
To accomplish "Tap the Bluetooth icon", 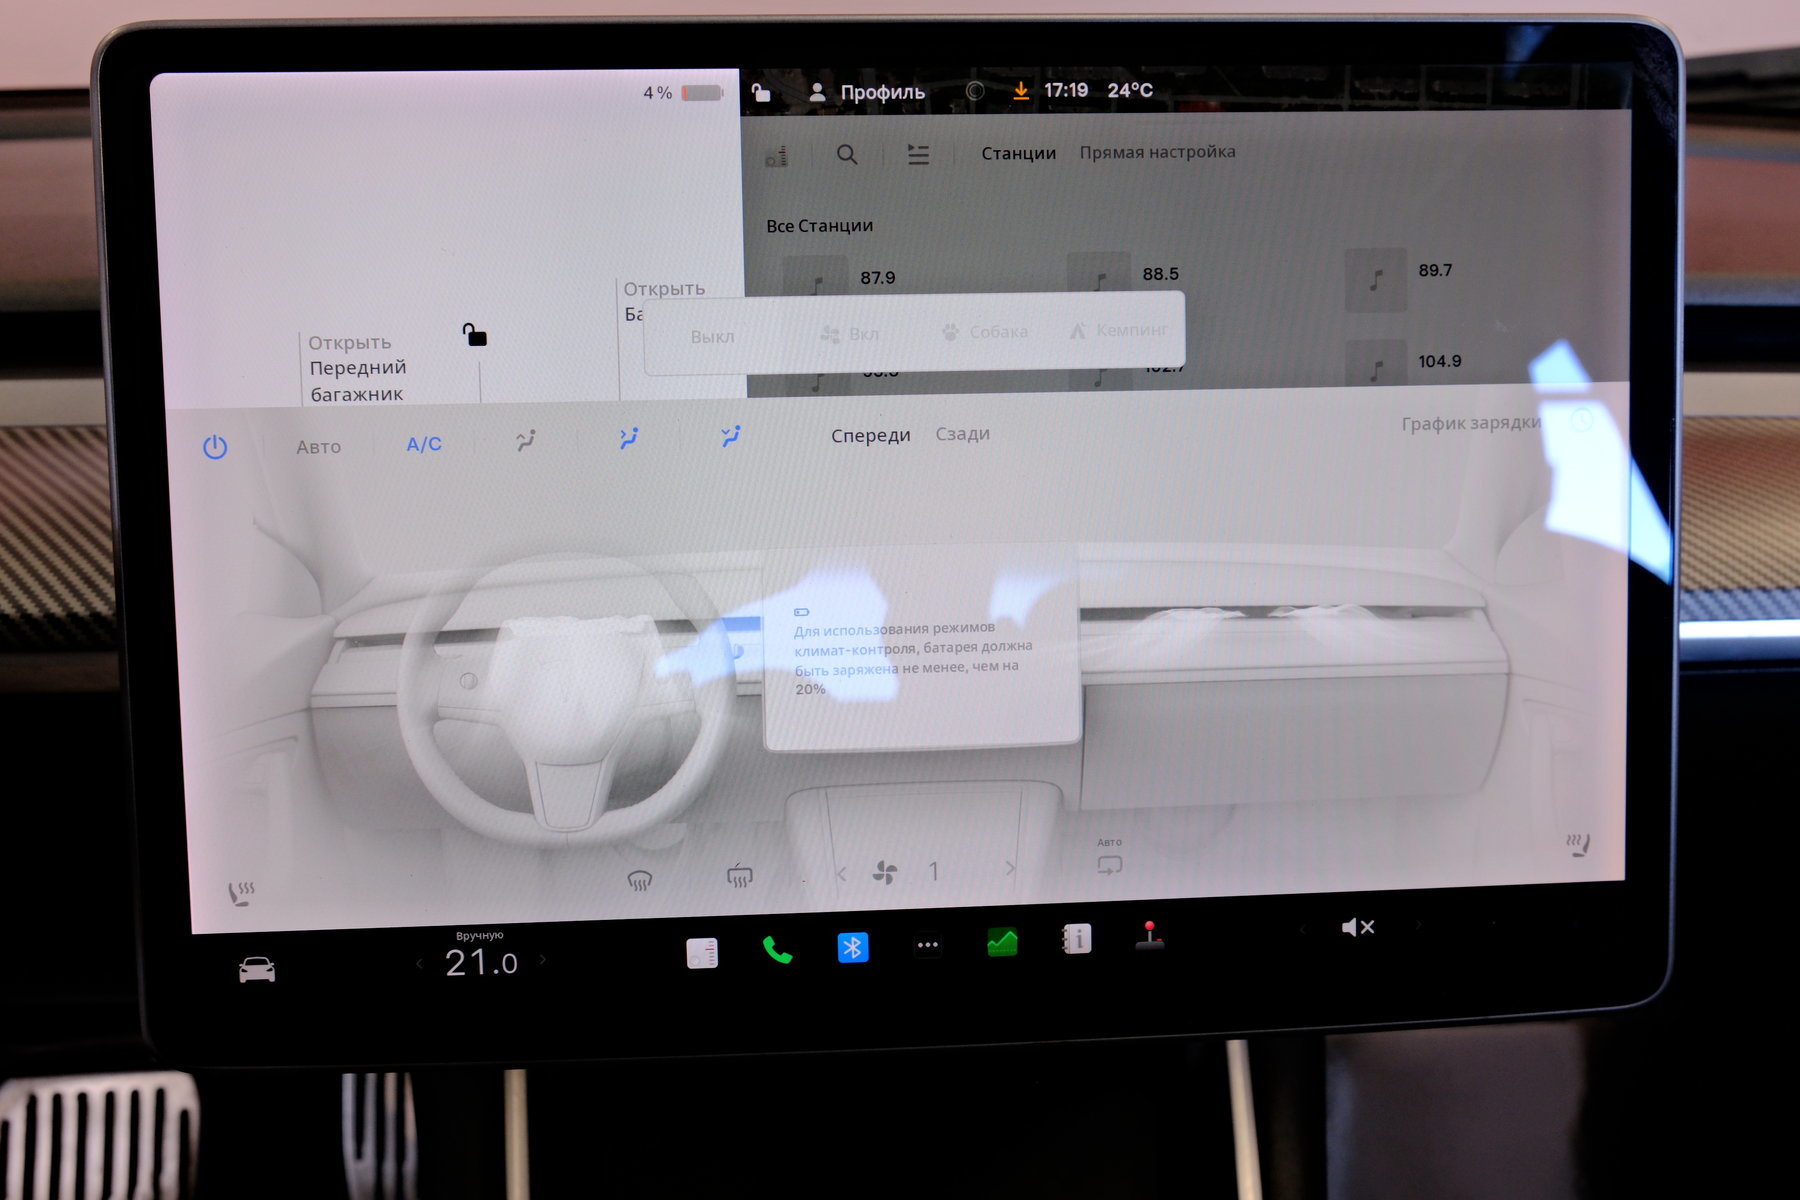I will coord(852,947).
